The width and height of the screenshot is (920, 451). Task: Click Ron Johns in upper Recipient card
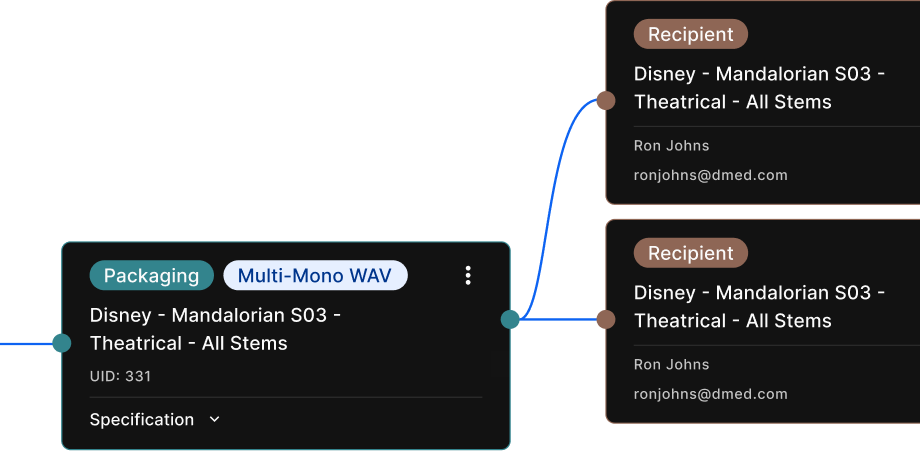671,145
